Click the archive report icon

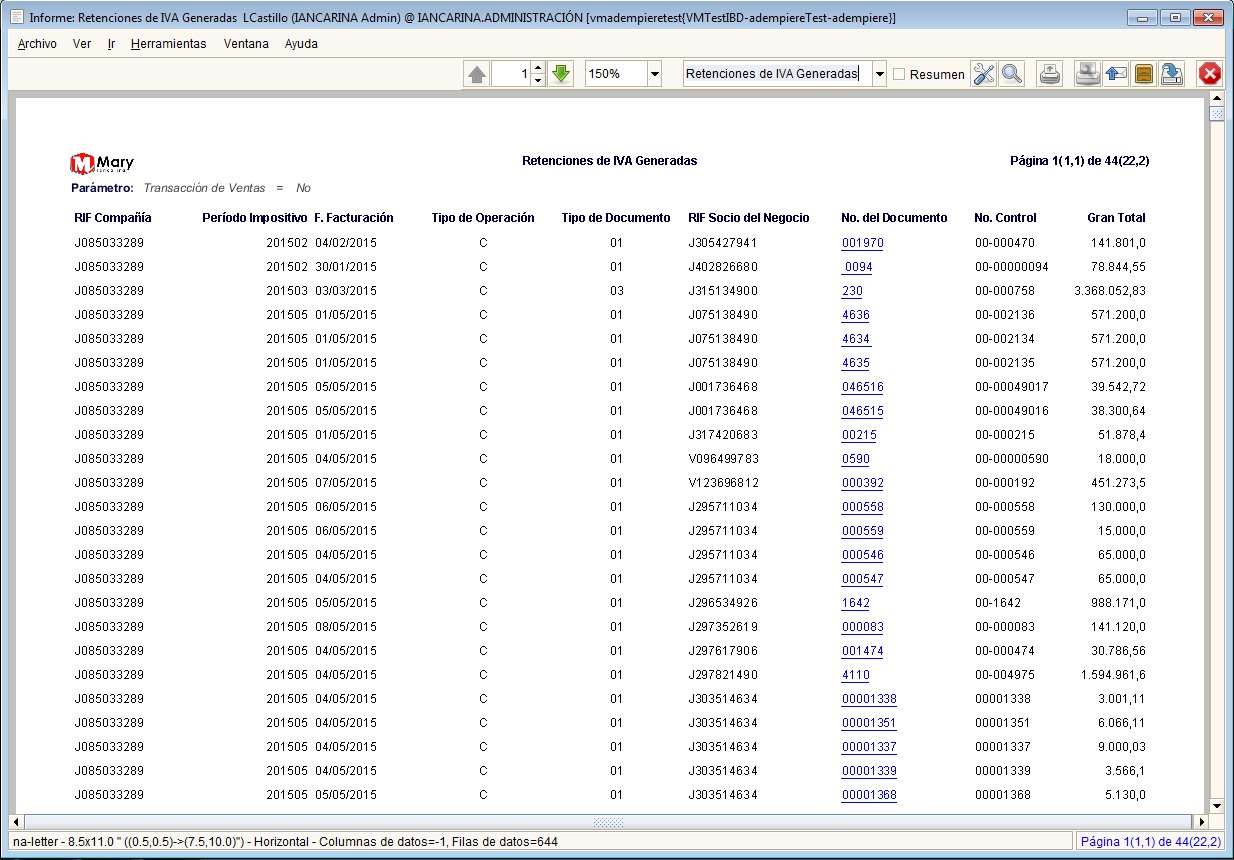click(x=1144, y=74)
